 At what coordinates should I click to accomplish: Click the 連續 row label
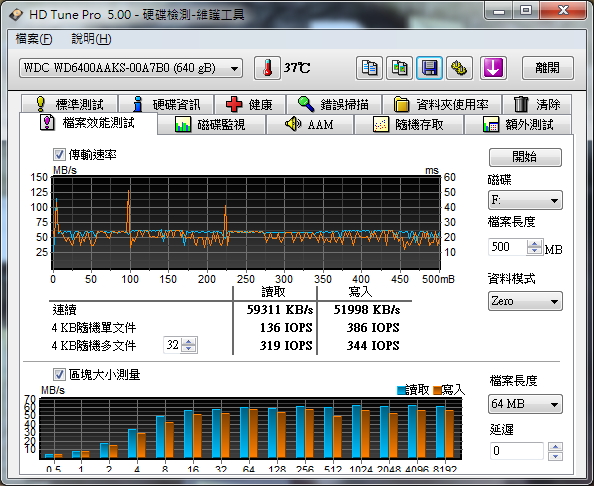(x=64, y=310)
